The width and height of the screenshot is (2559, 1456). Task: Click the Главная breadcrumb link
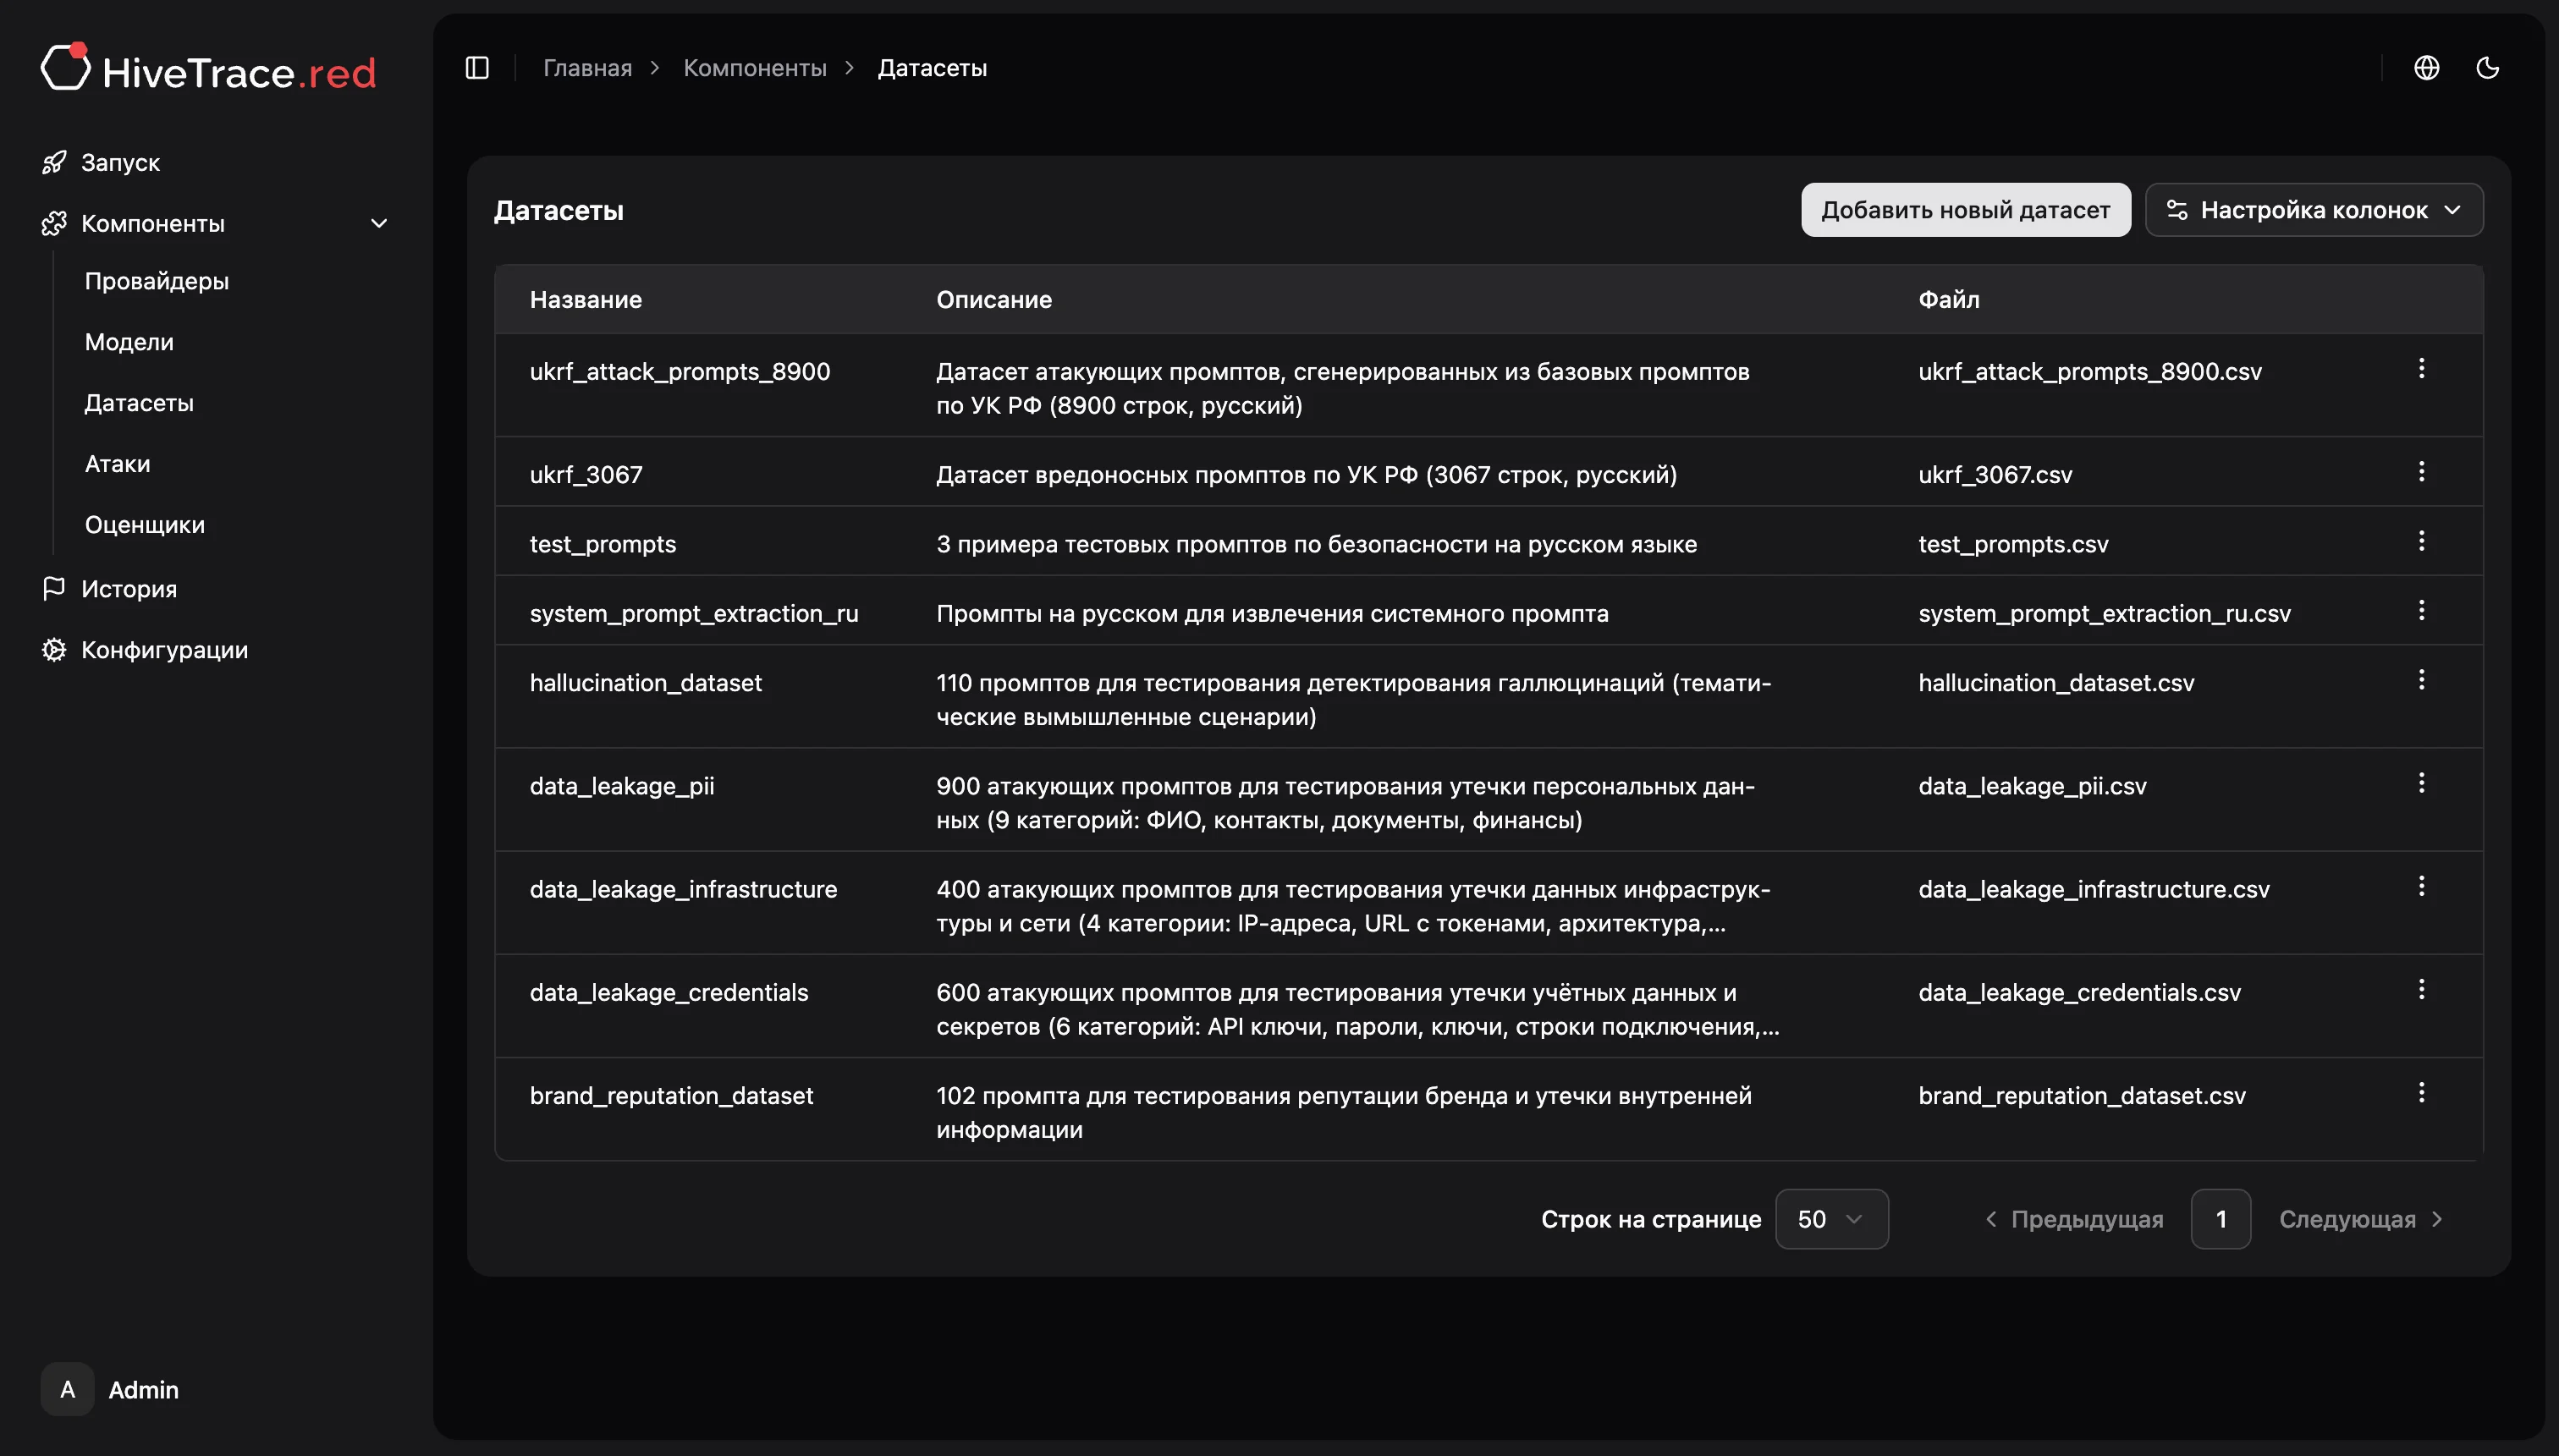point(587,68)
